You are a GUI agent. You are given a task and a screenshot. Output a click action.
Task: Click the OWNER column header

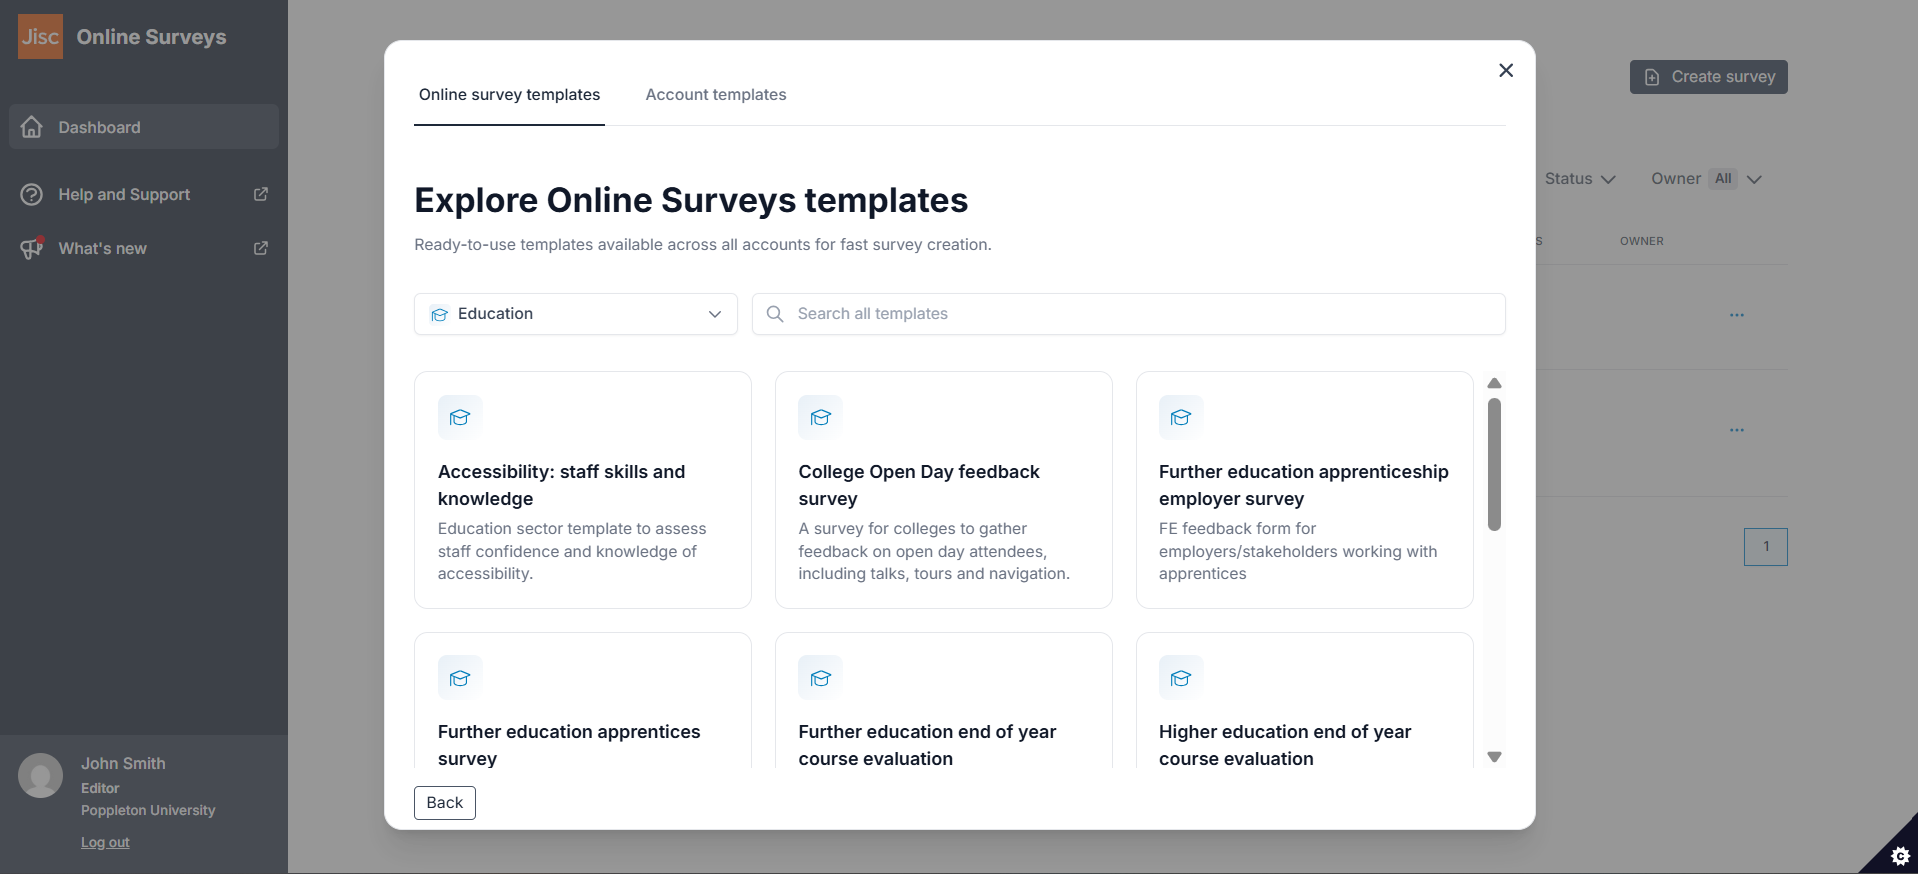[x=1642, y=241]
